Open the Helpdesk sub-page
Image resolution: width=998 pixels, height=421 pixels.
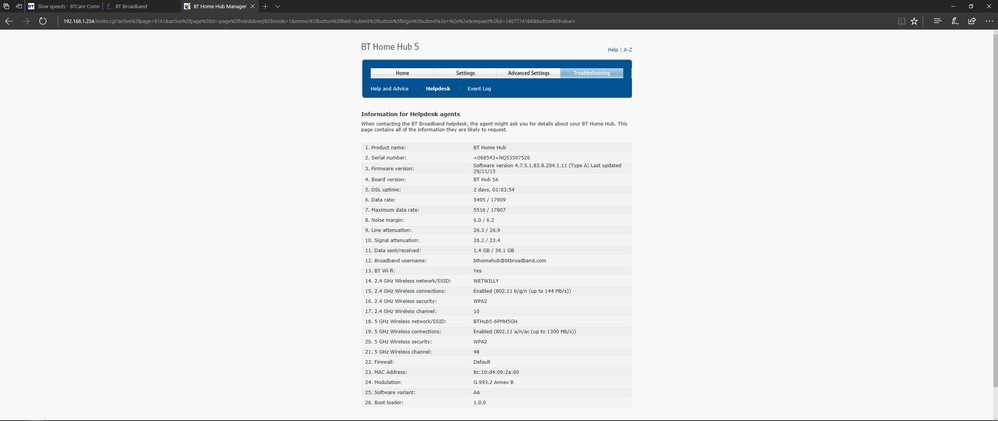pyautogui.click(x=438, y=89)
